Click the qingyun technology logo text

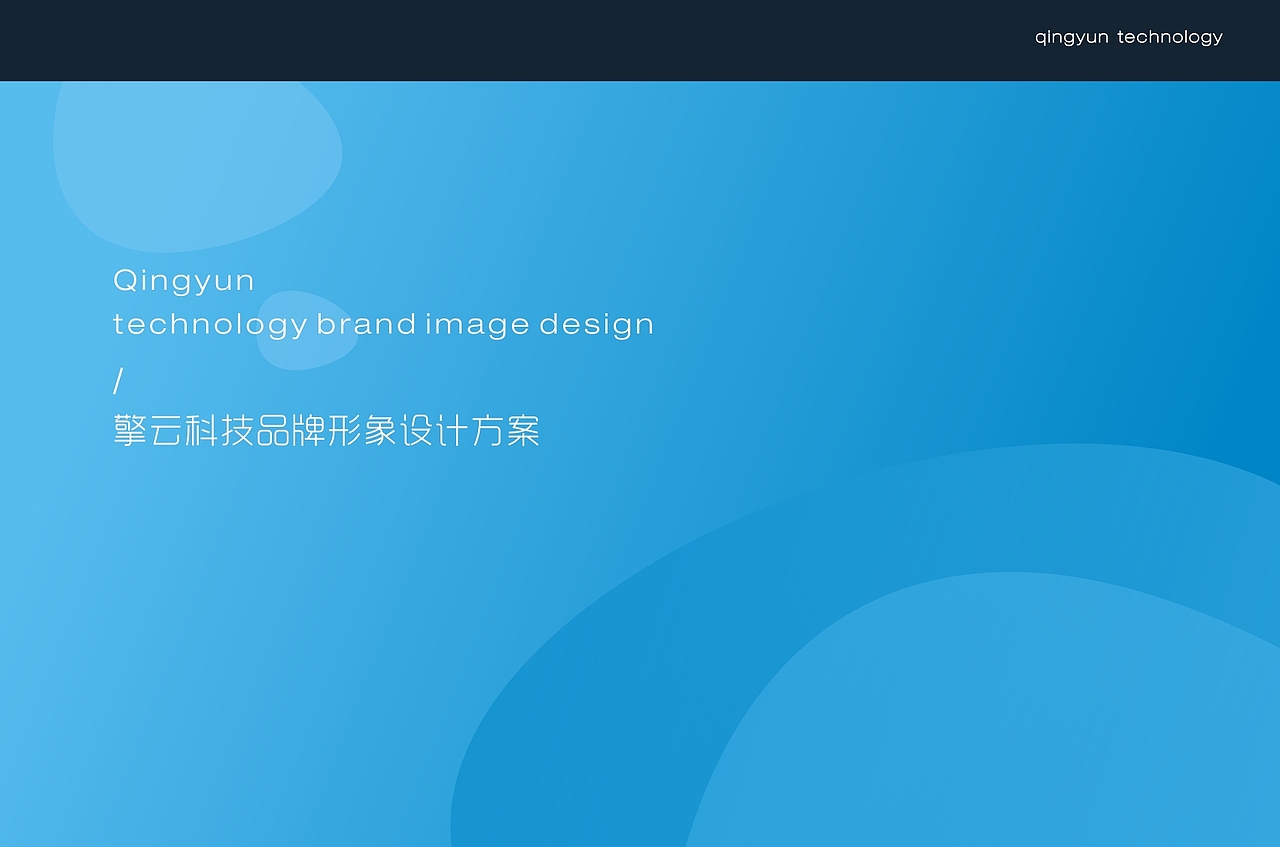tap(1127, 37)
